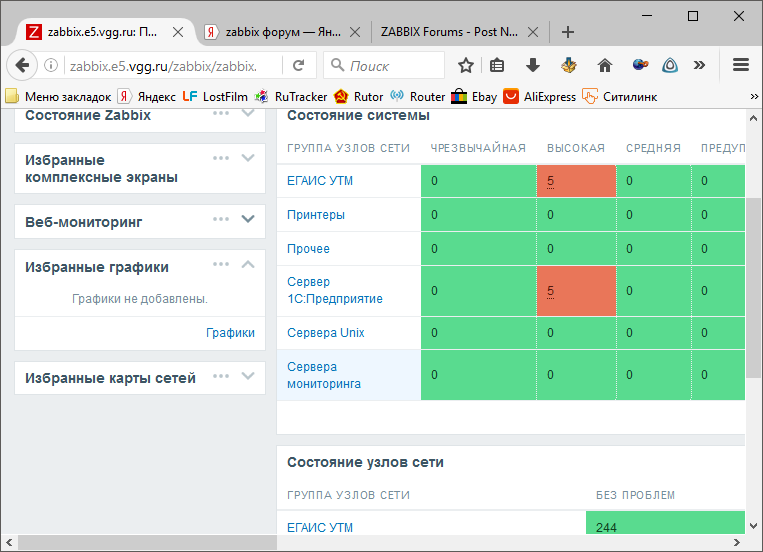Collapse the Избранные графики widget
The height and width of the screenshot is (552, 763).
pos(249,264)
